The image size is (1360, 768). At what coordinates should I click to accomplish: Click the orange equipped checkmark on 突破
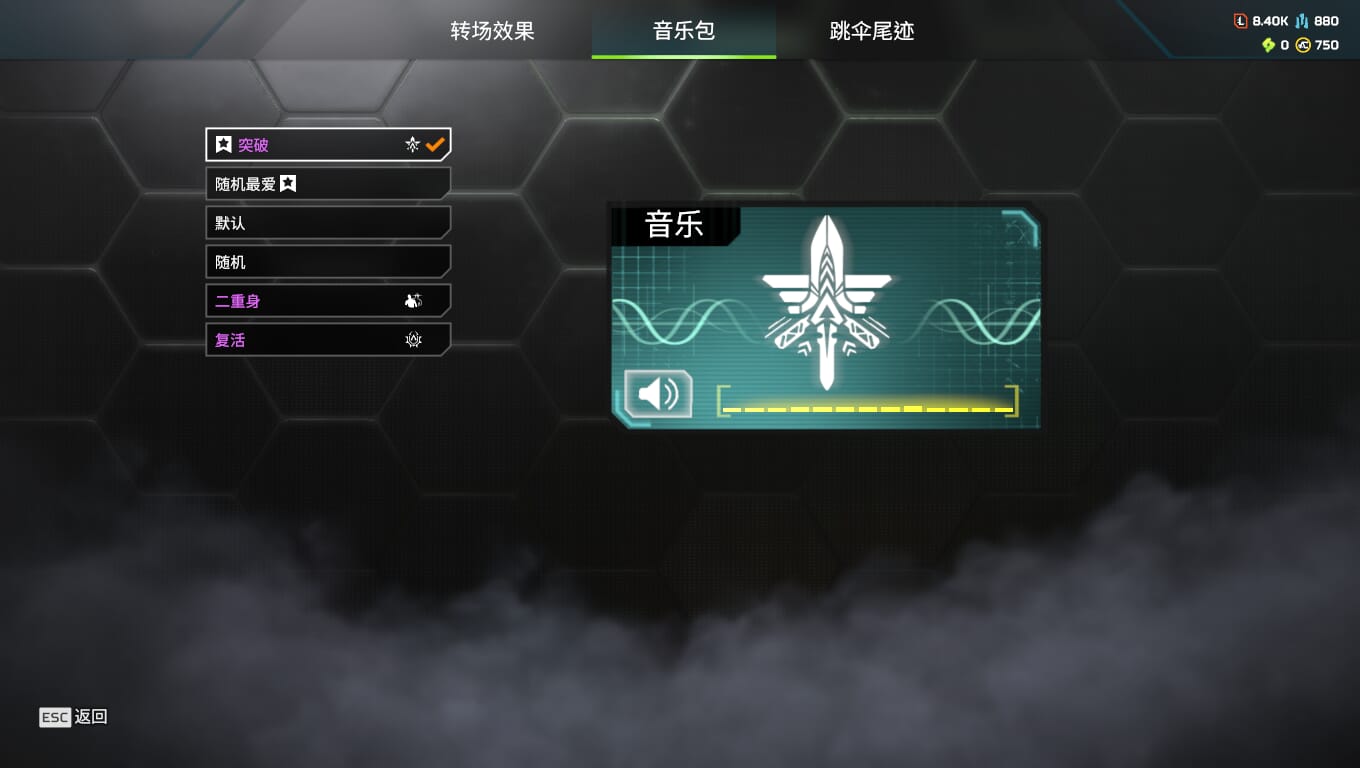tap(435, 145)
